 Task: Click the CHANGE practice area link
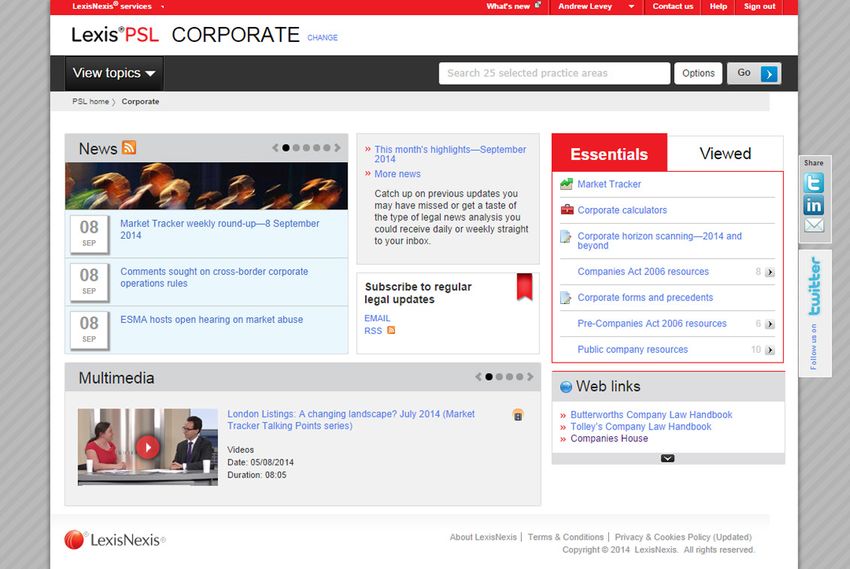[323, 37]
